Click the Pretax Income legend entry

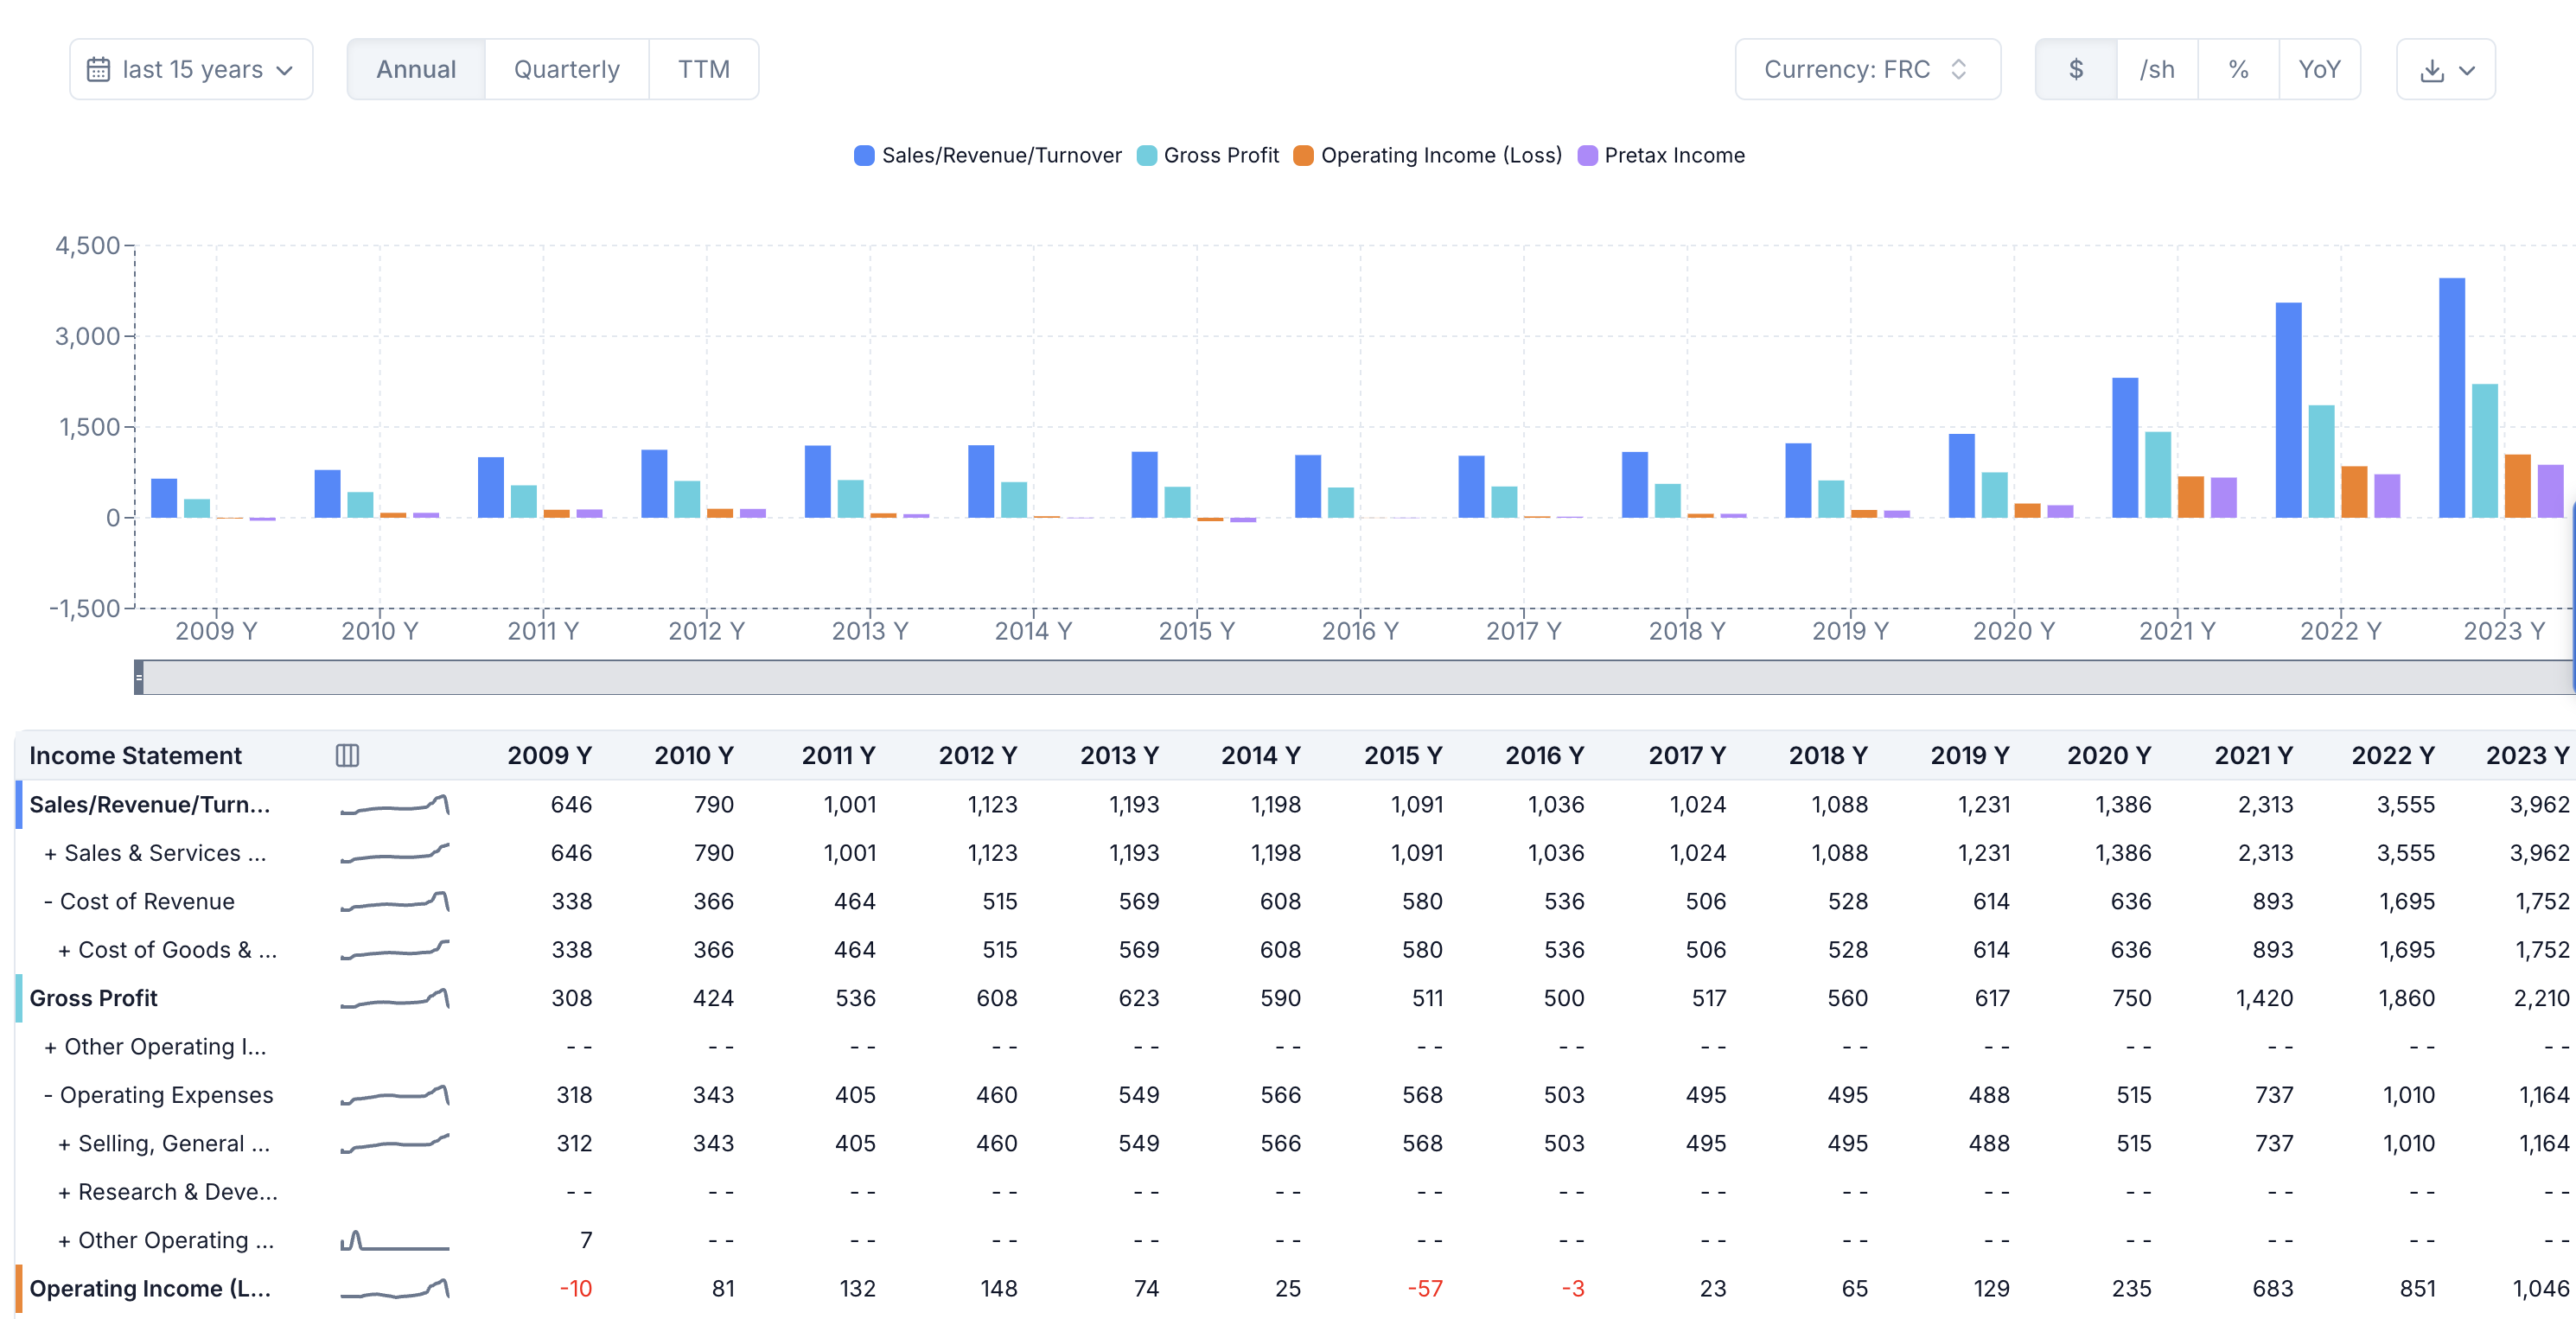point(1661,155)
